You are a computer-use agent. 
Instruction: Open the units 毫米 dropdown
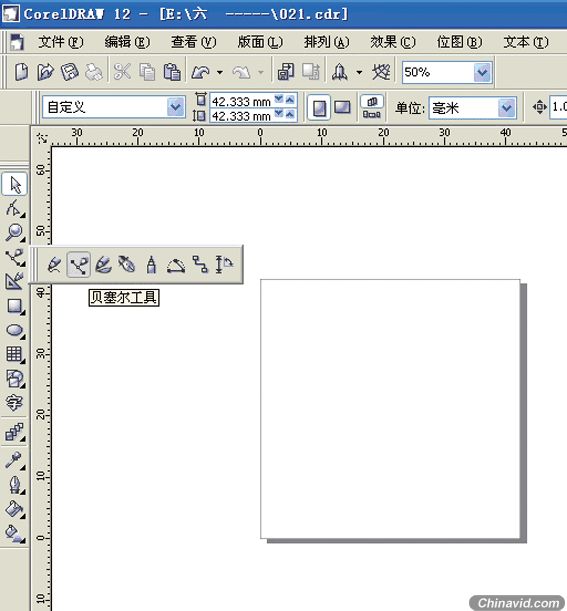(506, 108)
